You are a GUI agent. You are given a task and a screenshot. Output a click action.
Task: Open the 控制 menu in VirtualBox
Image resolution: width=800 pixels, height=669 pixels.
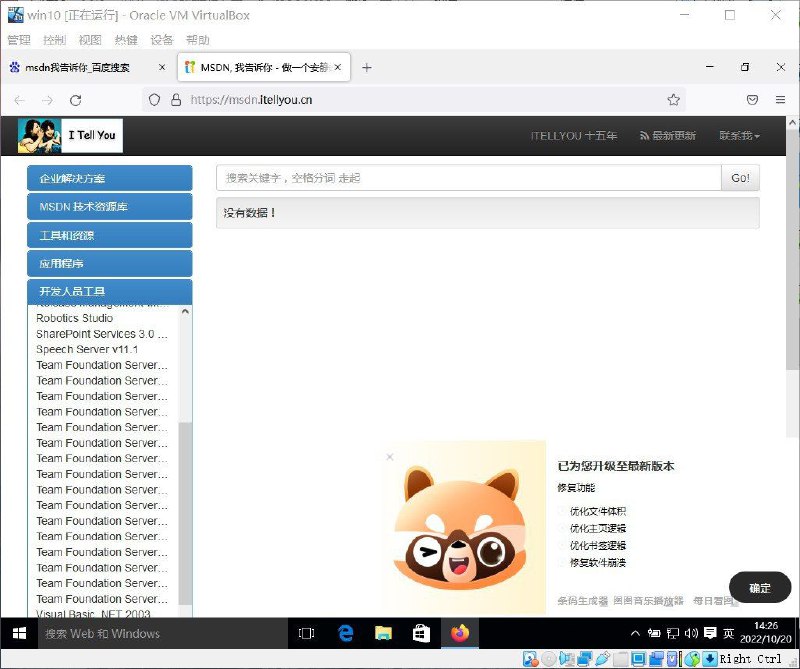[x=55, y=40]
